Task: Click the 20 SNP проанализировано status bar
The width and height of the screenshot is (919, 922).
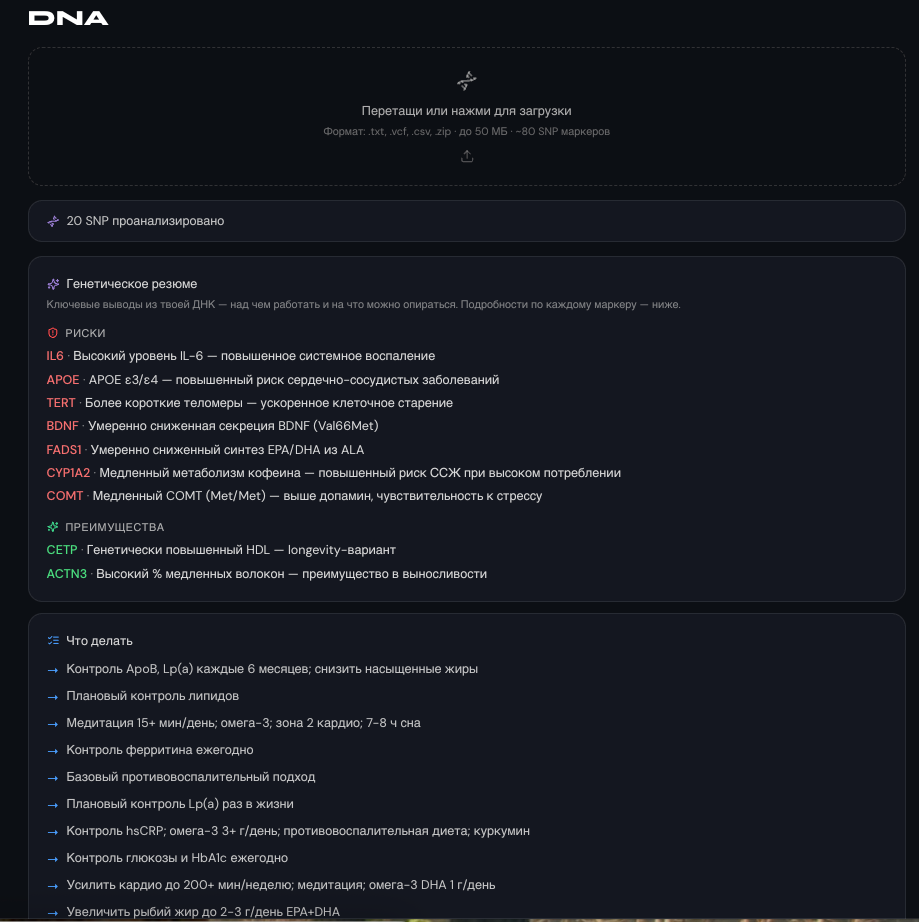Action: click(467, 221)
